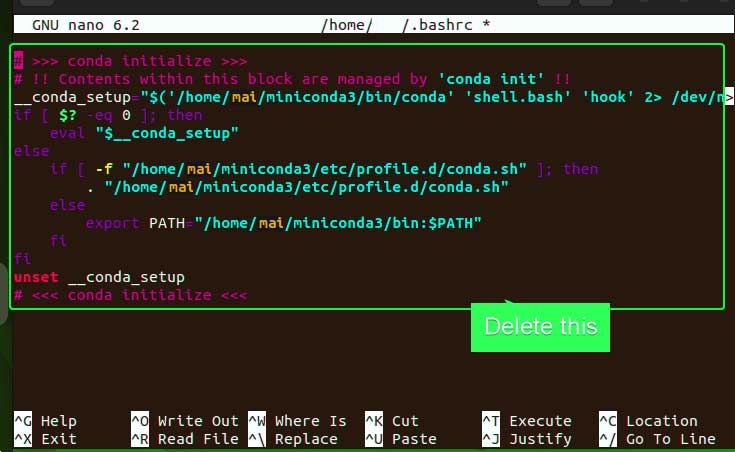Place cursor on '# >>> conda initialize >>>' line

click(130, 61)
